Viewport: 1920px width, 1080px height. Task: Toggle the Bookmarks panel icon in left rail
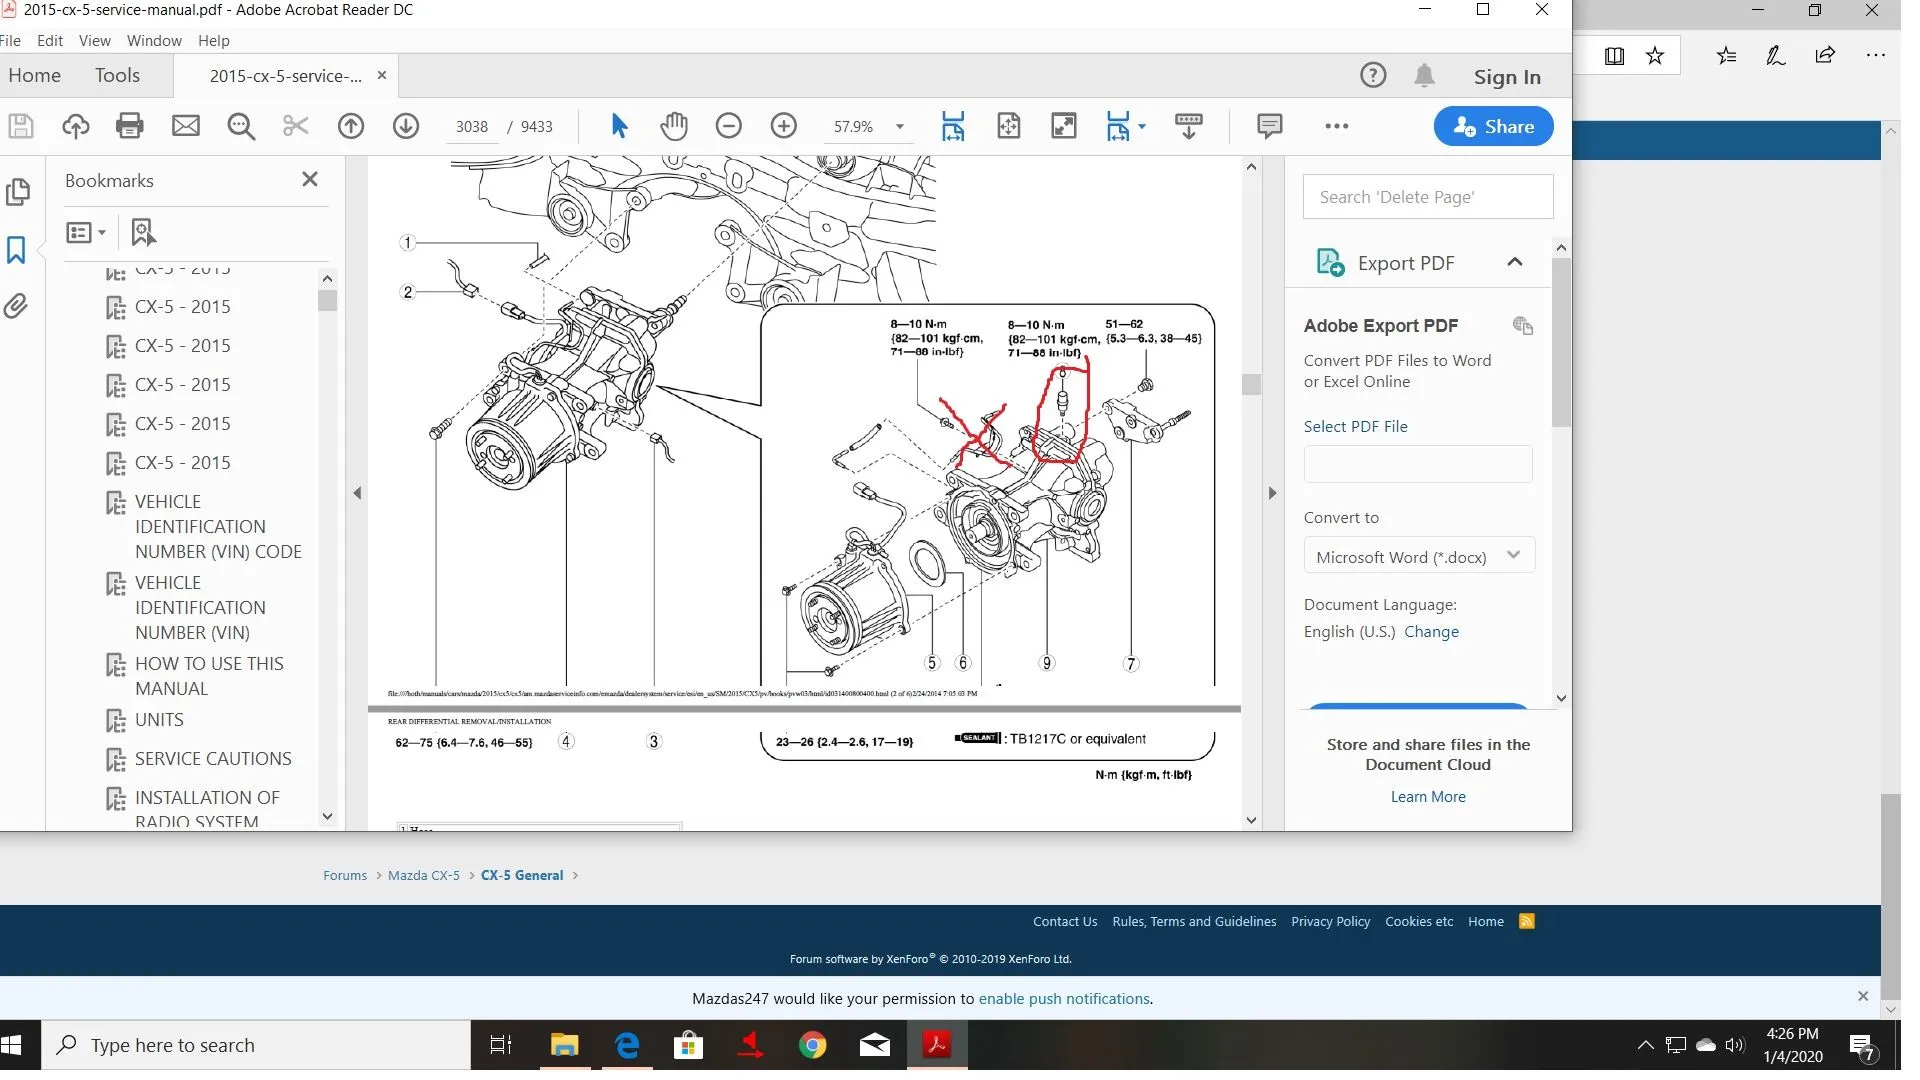16,250
